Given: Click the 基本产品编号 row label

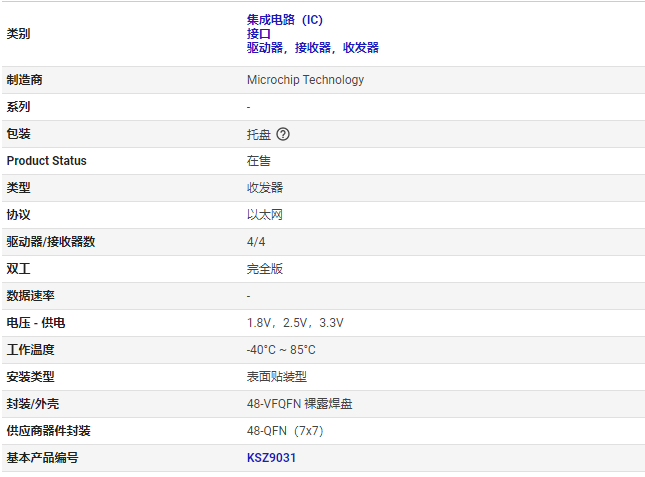Looking at the screenshot, I should pyautogui.click(x=42, y=458).
